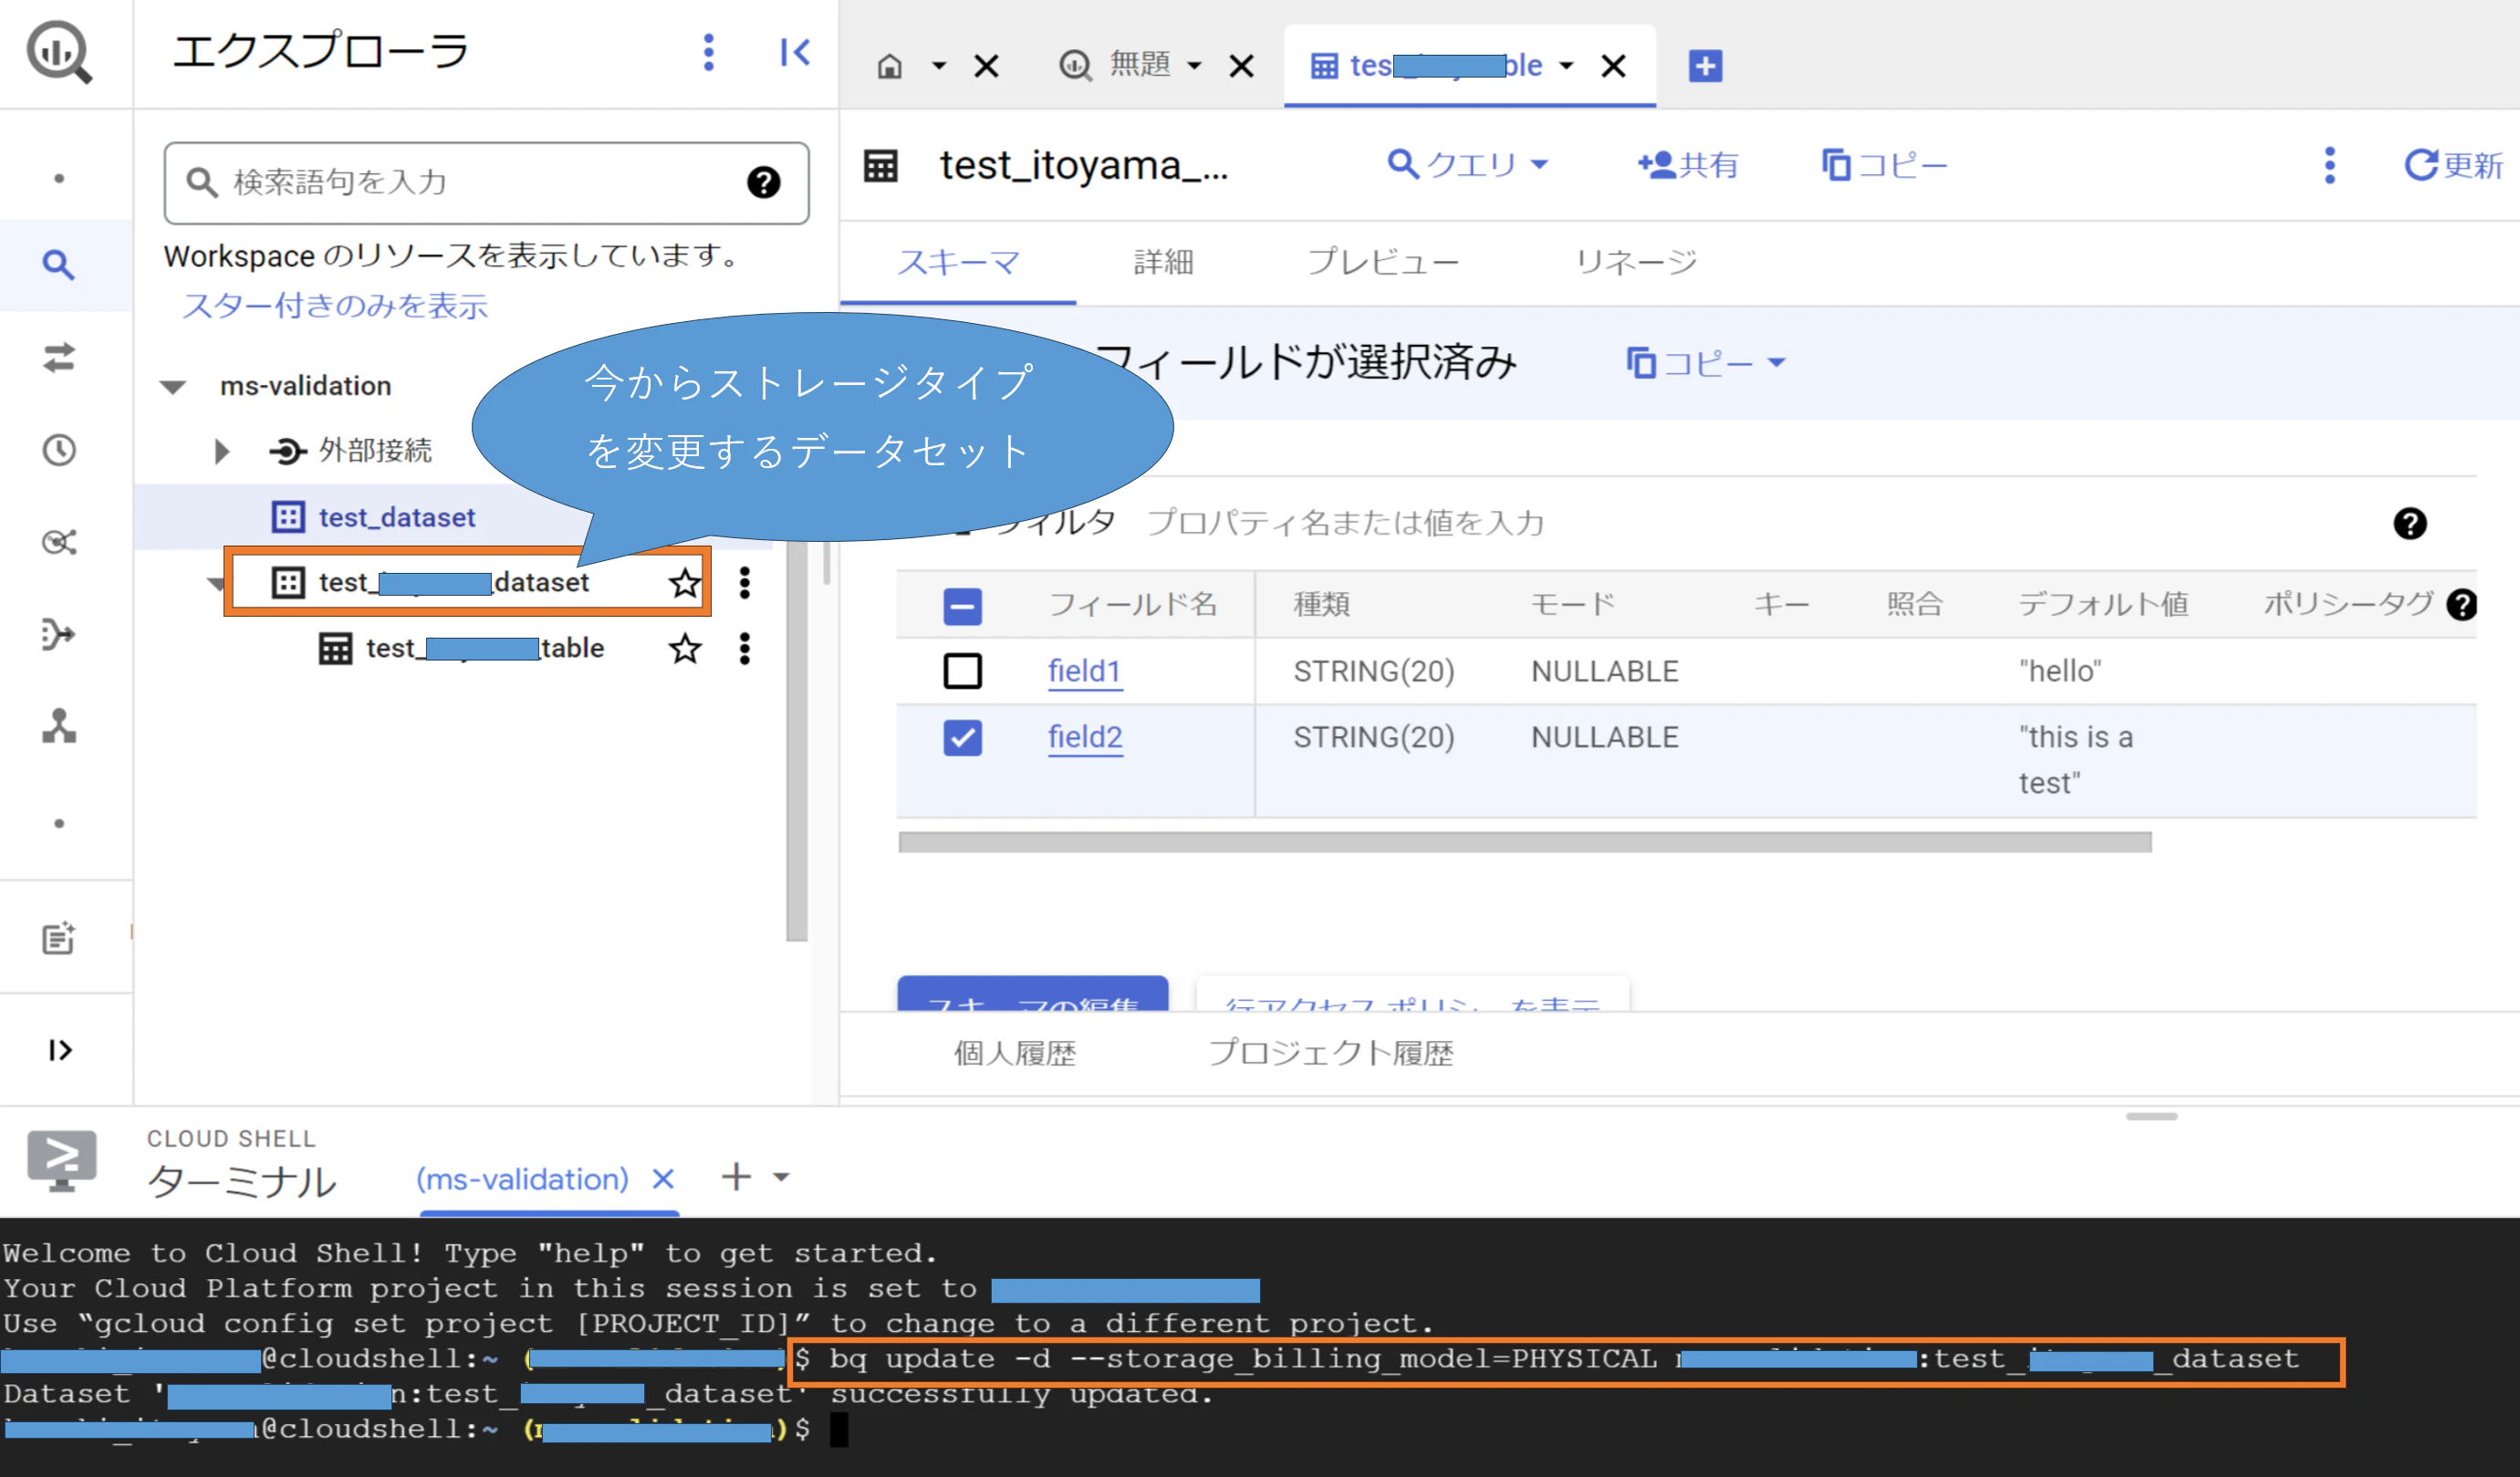
Task: Star the test dataset with the orange highlight
Action: point(685,582)
